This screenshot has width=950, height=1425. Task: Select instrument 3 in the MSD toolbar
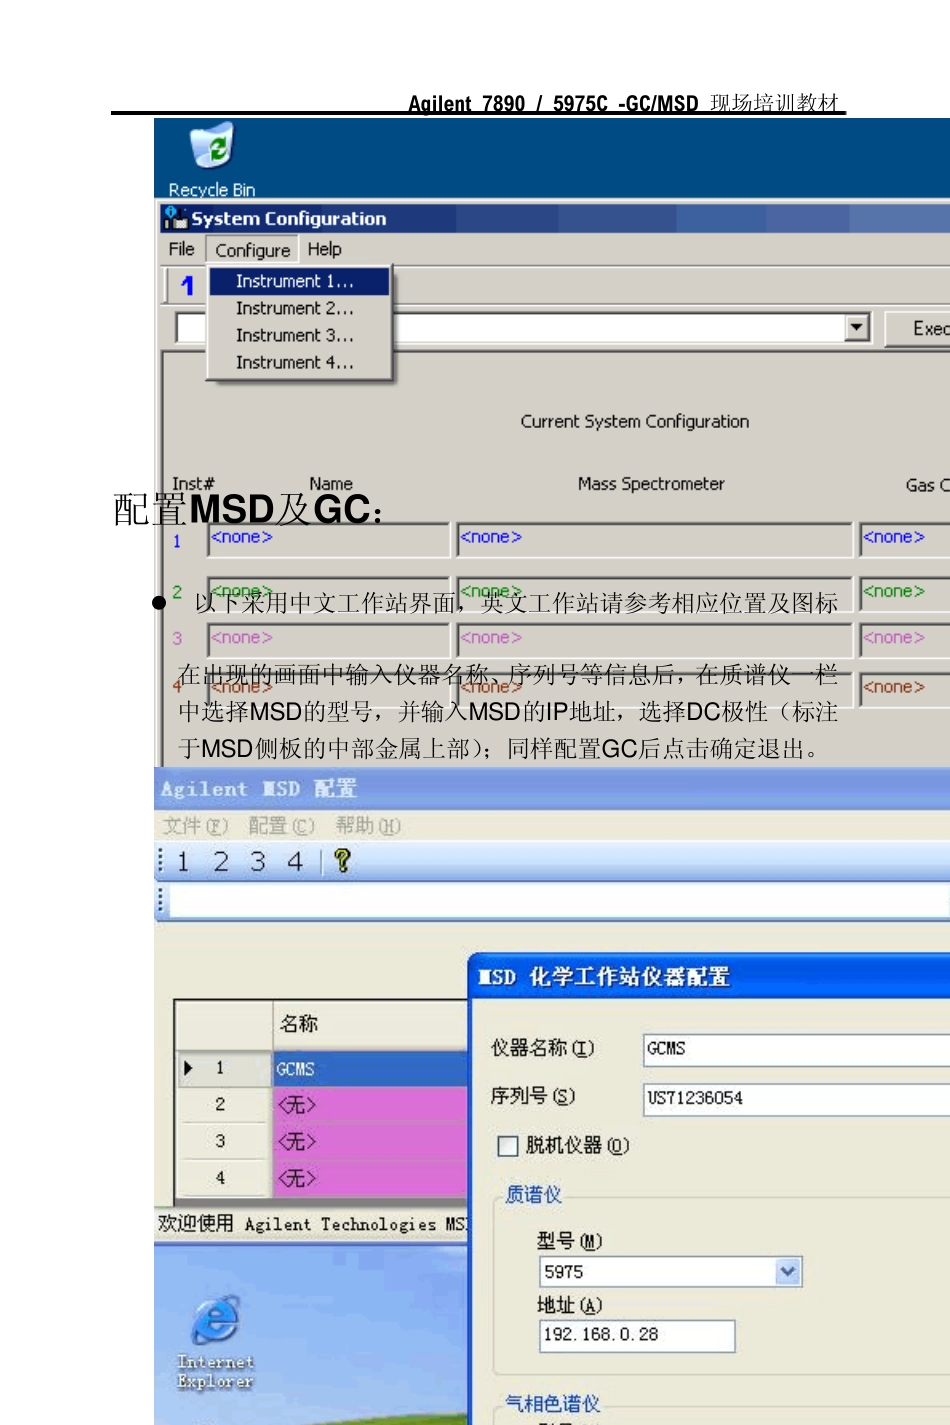click(x=258, y=861)
